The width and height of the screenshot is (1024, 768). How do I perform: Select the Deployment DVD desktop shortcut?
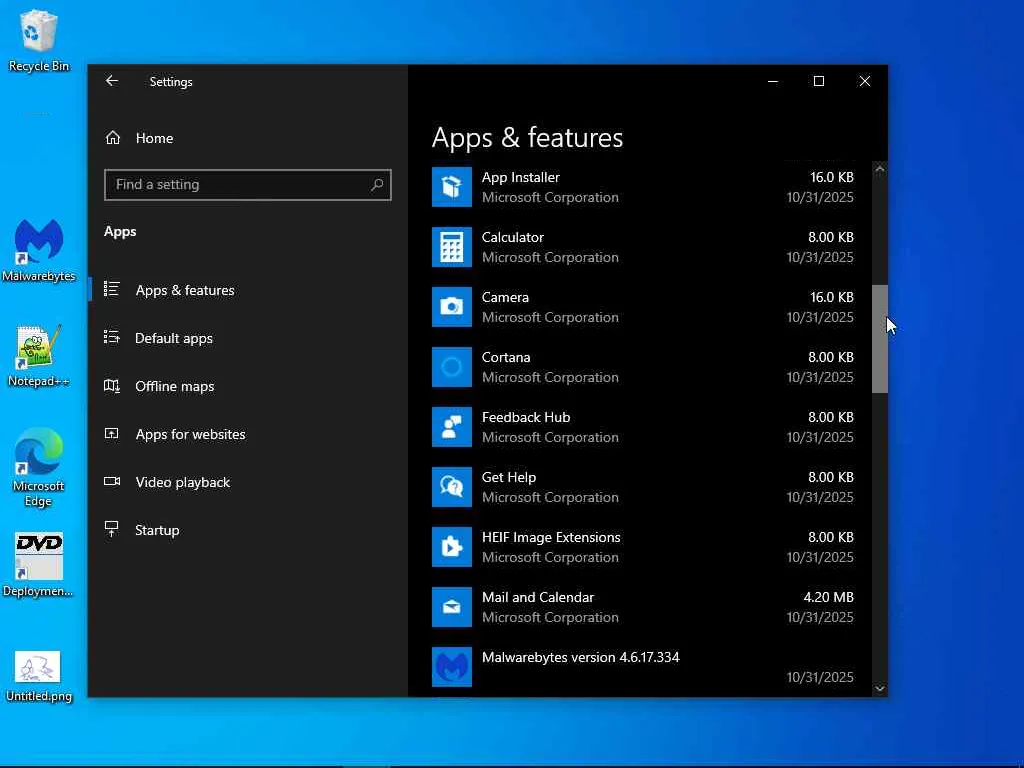pyautogui.click(x=39, y=566)
